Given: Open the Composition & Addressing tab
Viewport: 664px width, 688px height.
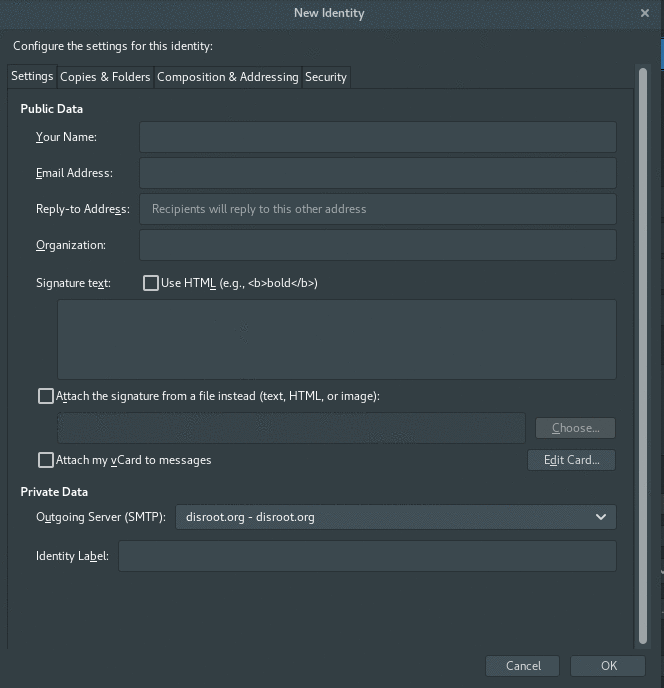Looking at the screenshot, I should pyautogui.click(x=227, y=77).
